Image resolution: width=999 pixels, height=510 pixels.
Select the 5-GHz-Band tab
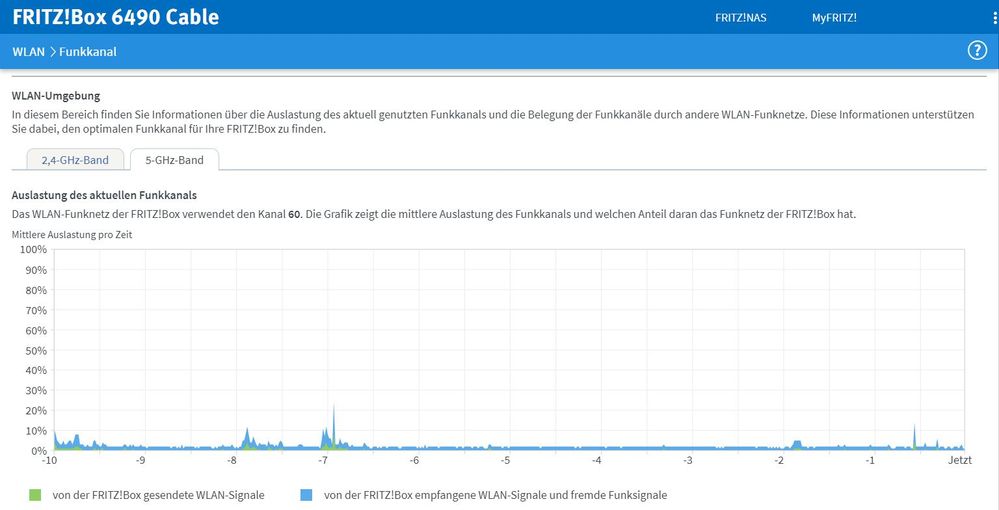pos(175,160)
